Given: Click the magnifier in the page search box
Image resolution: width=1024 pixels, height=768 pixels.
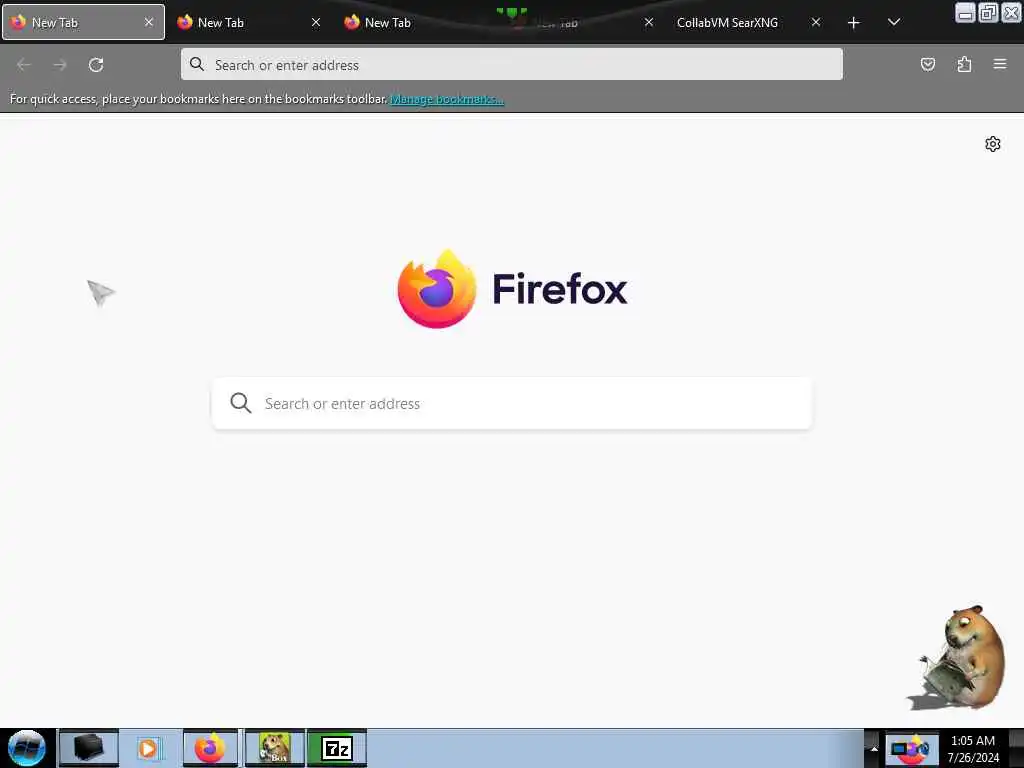Looking at the screenshot, I should click(x=240, y=402).
